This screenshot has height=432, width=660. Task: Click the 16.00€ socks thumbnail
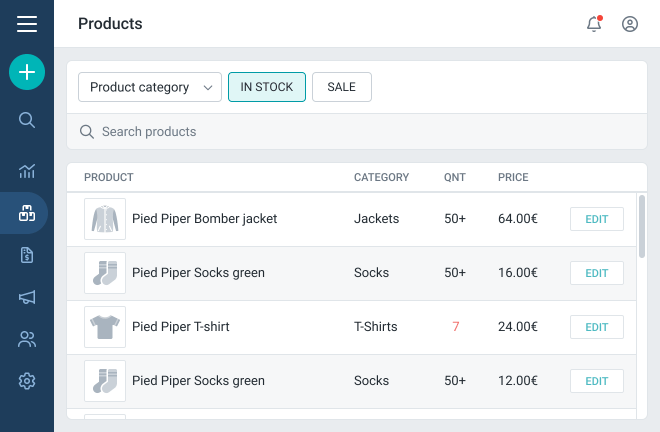click(105, 273)
